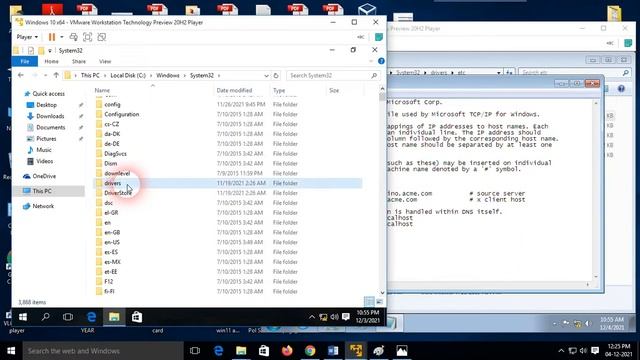Select the en-US folder
This screenshot has height=360, width=640.
coord(112,242)
